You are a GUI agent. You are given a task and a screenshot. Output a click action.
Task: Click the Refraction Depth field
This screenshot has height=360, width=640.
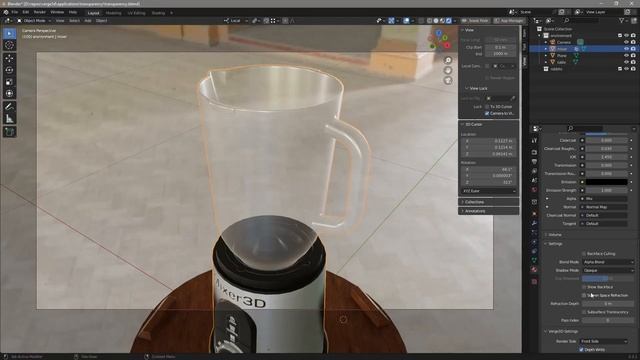pyautogui.click(x=607, y=304)
